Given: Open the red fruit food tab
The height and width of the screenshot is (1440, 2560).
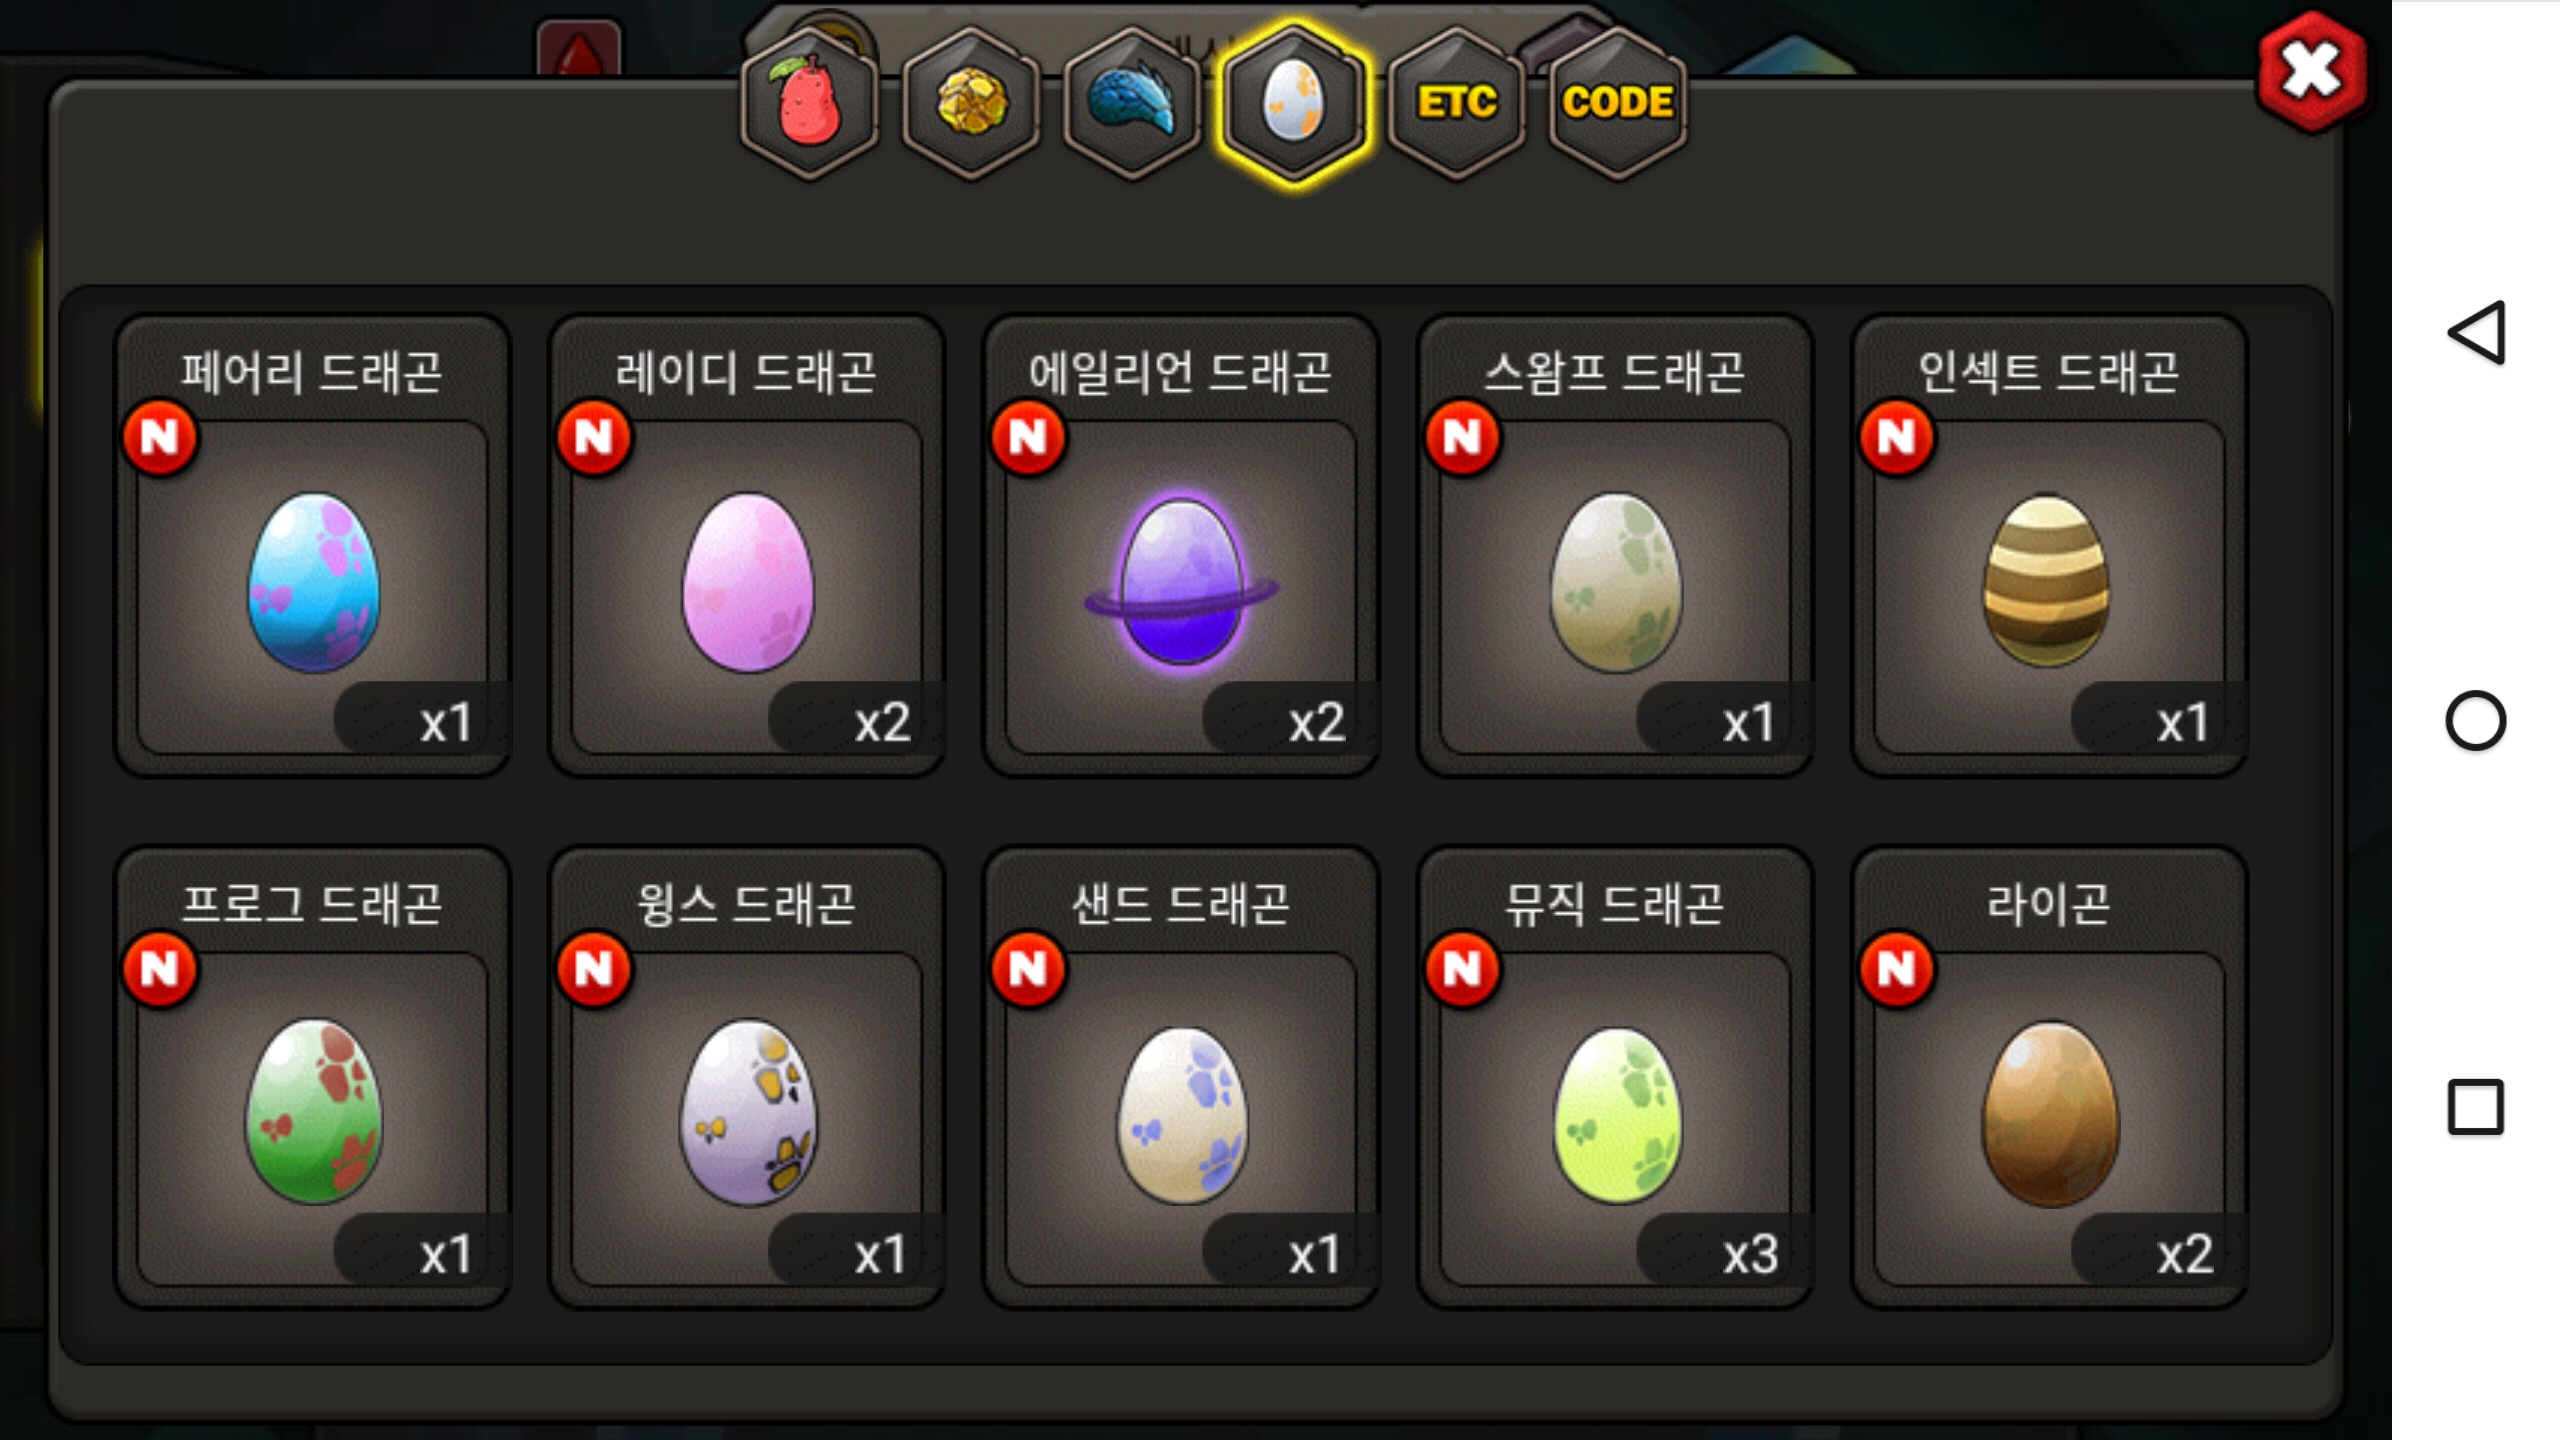Looking at the screenshot, I should [x=808, y=103].
